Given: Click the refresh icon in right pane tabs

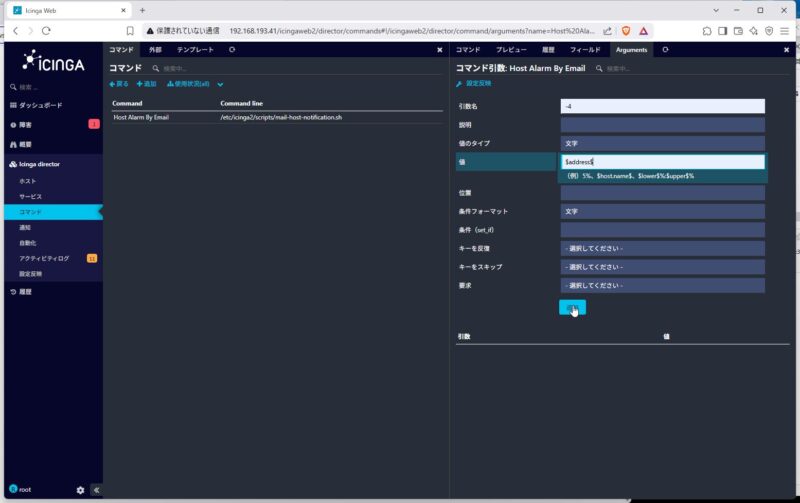Looking at the screenshot, I should 665,49.
